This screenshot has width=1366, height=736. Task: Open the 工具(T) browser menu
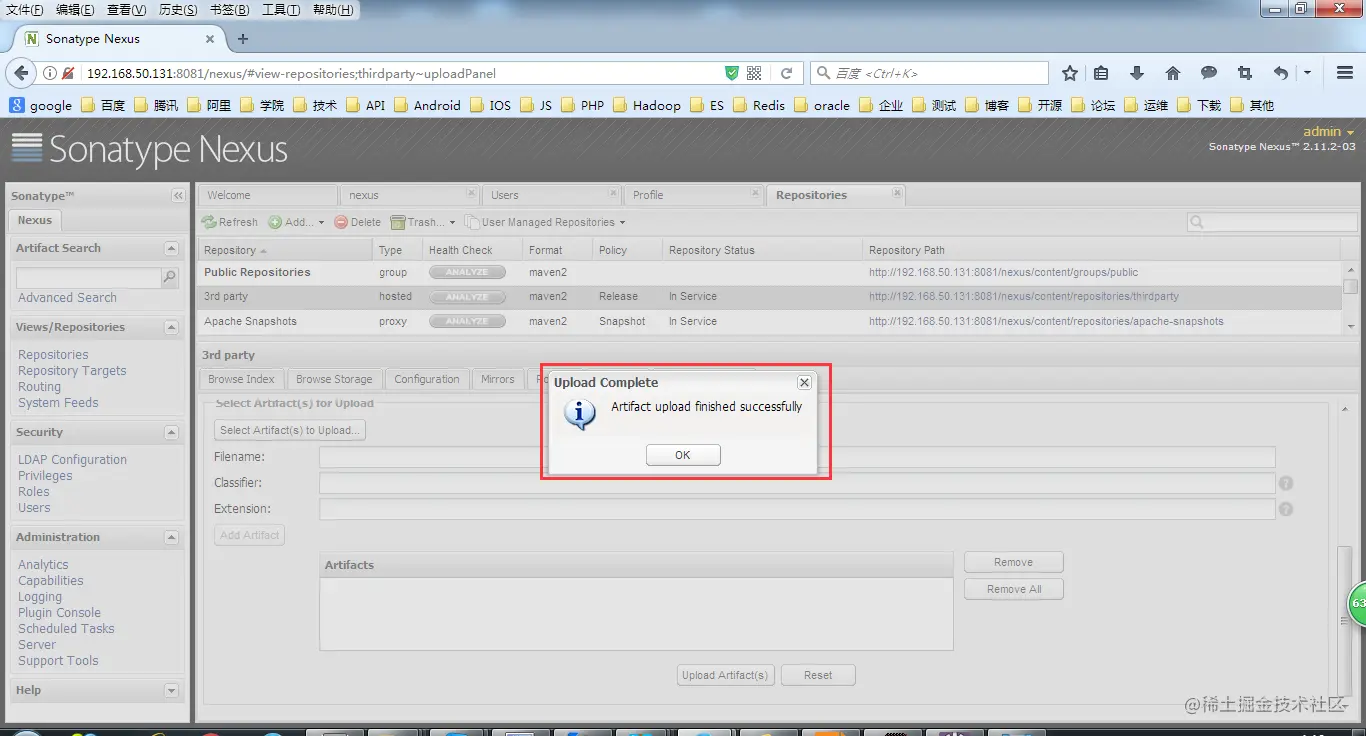[281, 10]
